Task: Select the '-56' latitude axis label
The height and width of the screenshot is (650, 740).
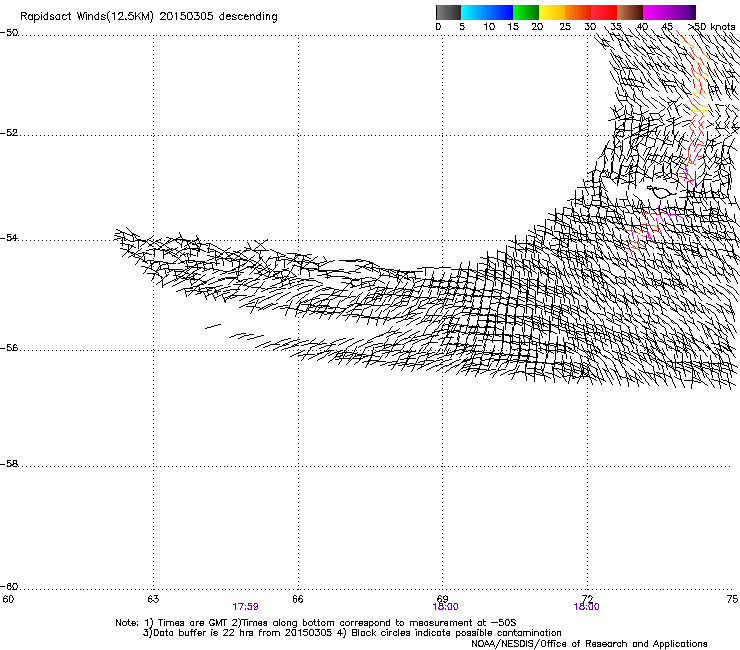Action: pos(9,348)
